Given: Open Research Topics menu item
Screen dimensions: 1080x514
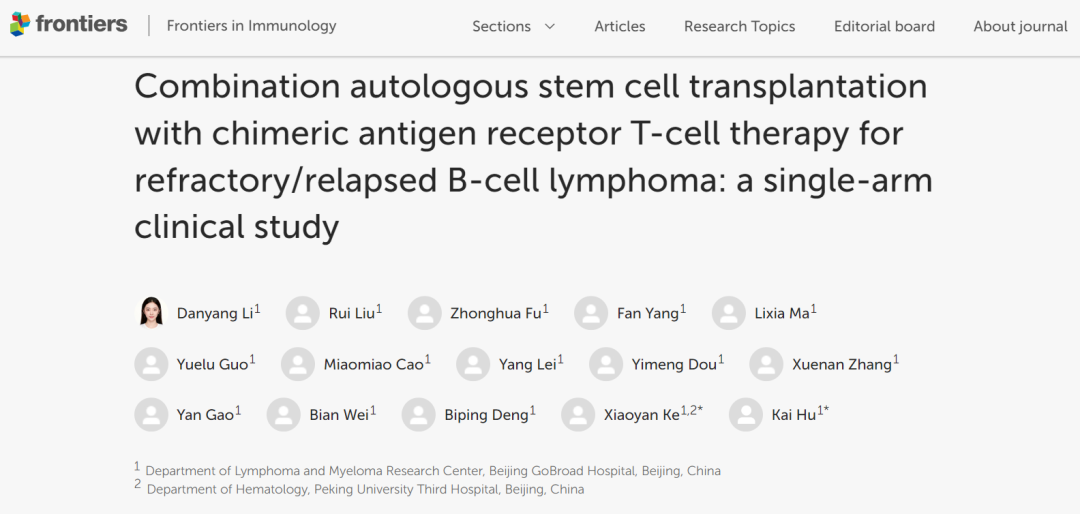Looking at the screenshot, I should point(740,27).
